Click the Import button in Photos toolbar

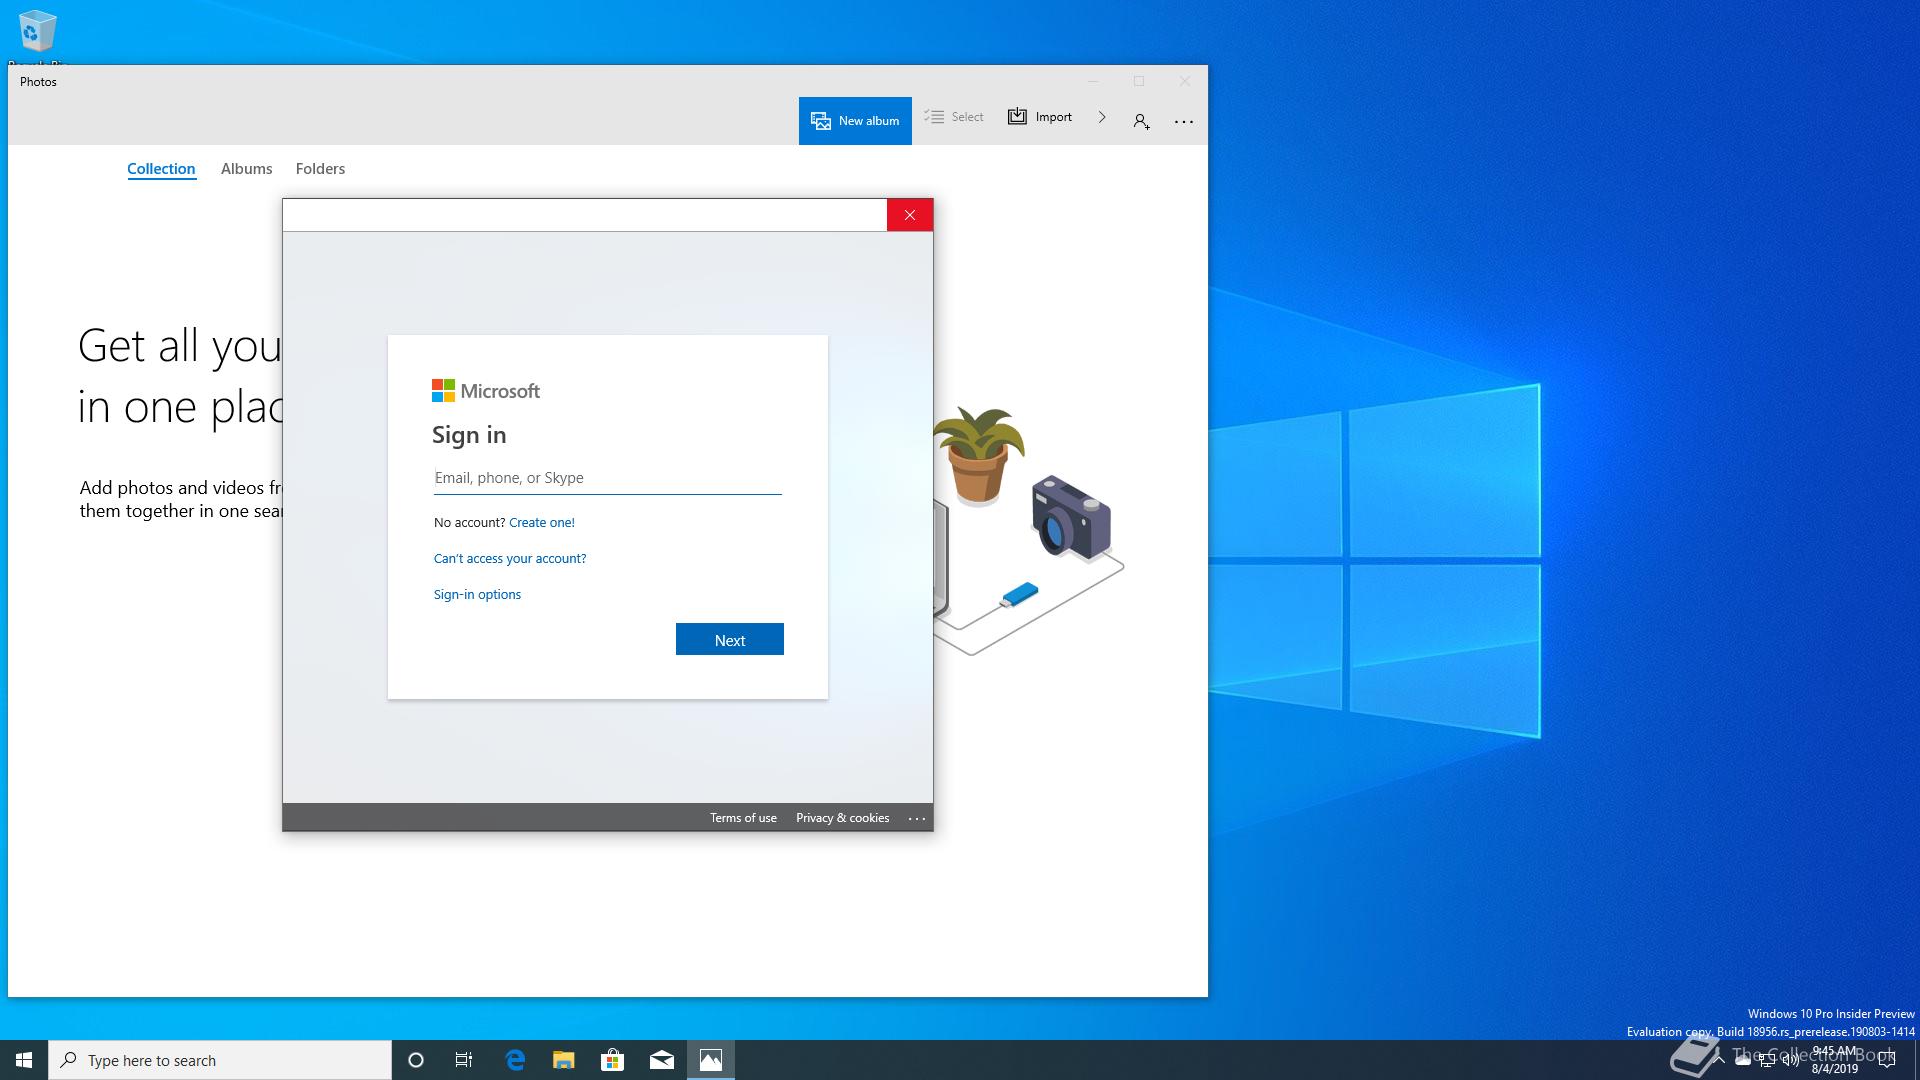[x=1040, y=117]
